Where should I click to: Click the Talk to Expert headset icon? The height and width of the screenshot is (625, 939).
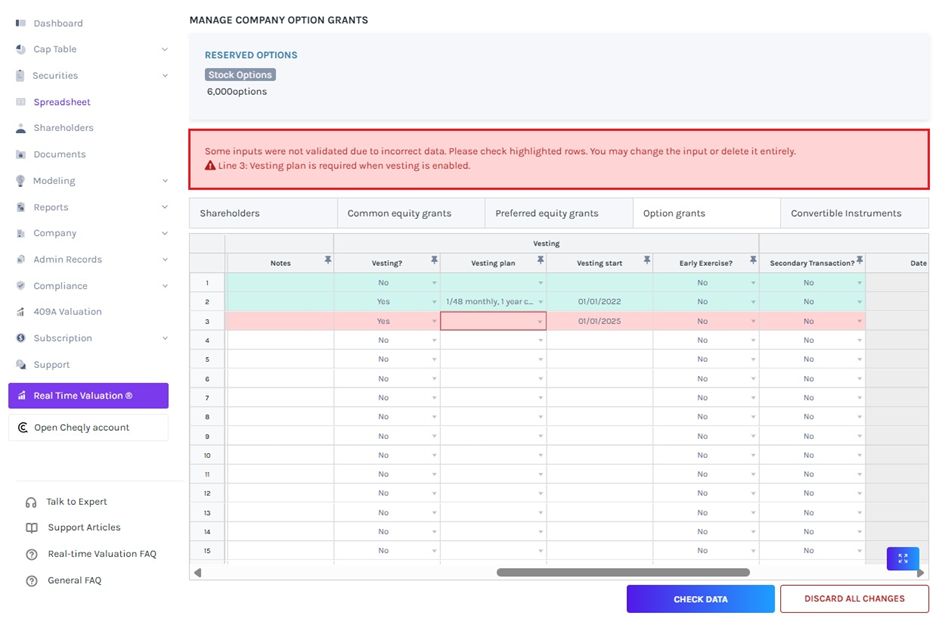(x=31, y=501)
